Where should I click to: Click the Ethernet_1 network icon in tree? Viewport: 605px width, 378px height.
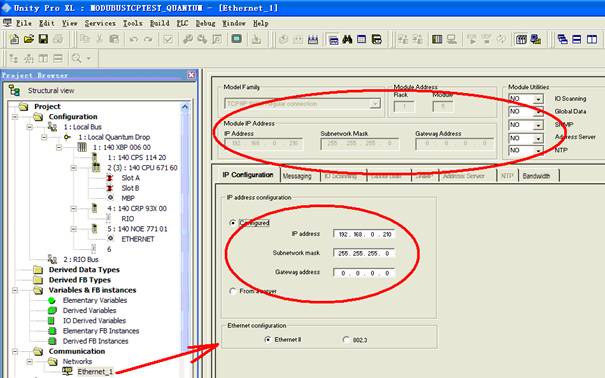click(67, 371)
